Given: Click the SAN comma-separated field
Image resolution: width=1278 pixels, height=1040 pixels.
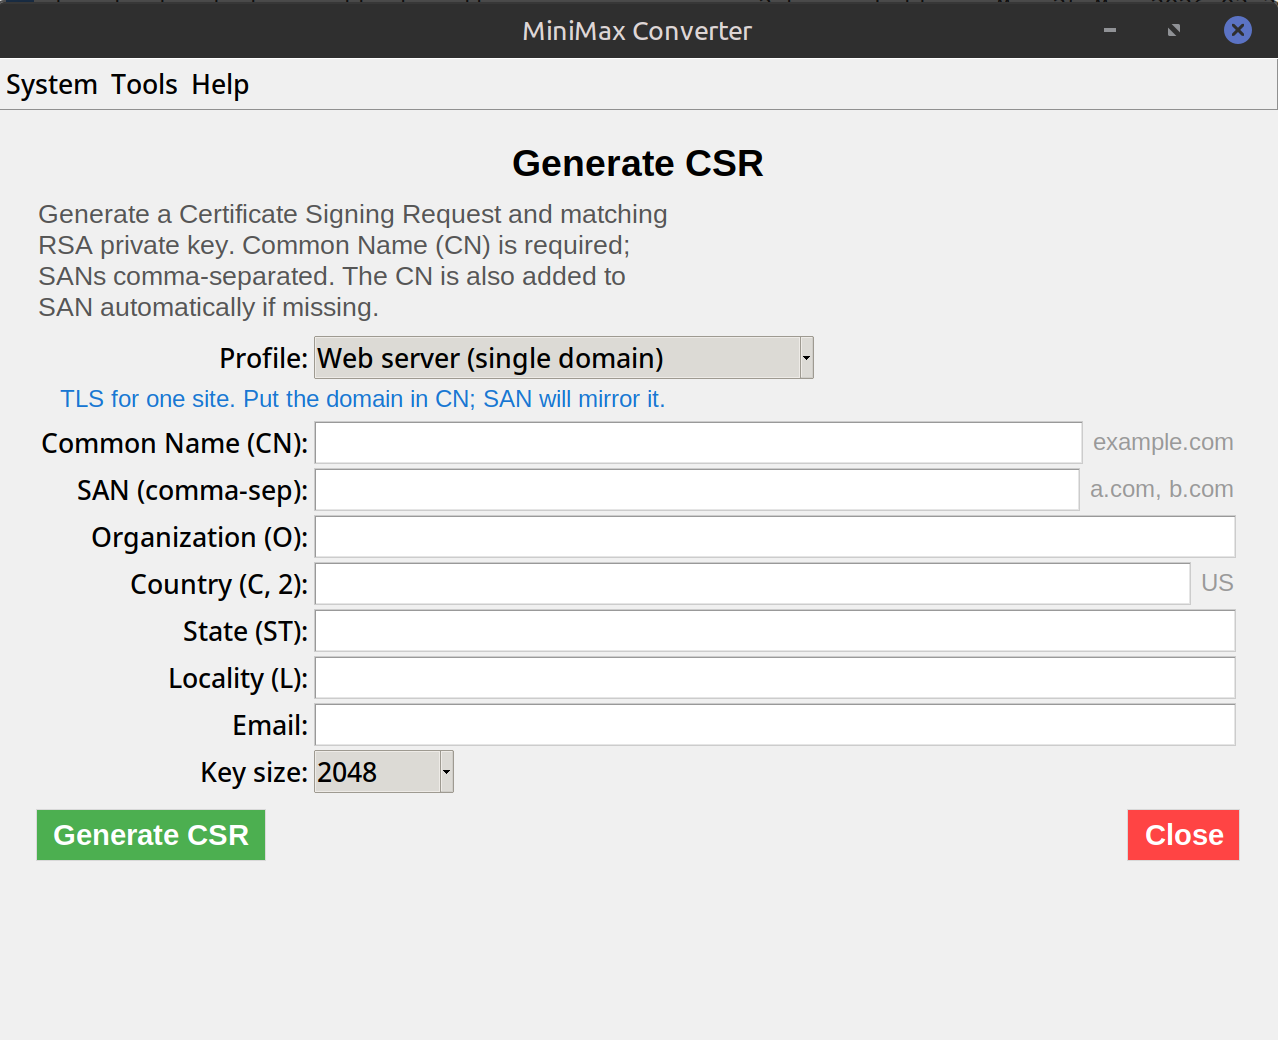Looking at the screenshot, I should point(697,490).
